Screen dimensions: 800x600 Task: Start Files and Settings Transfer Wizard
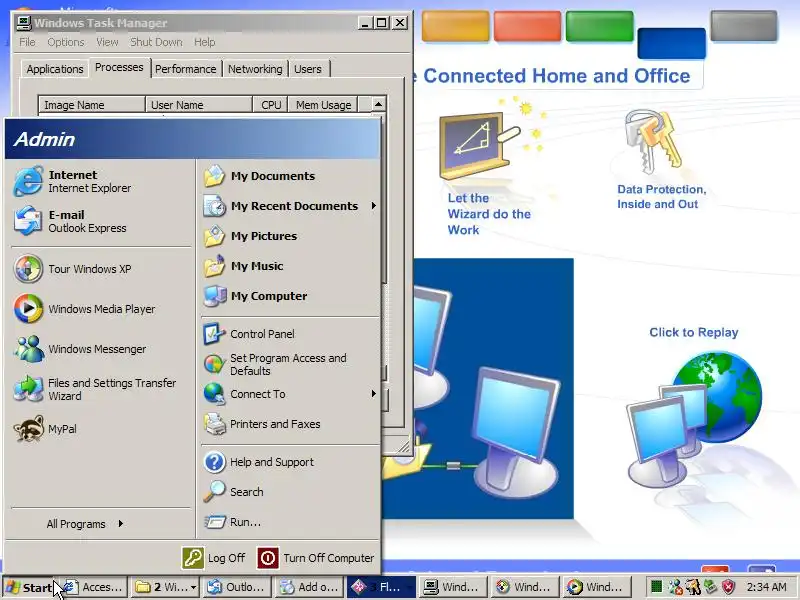(x=99, y=389)
